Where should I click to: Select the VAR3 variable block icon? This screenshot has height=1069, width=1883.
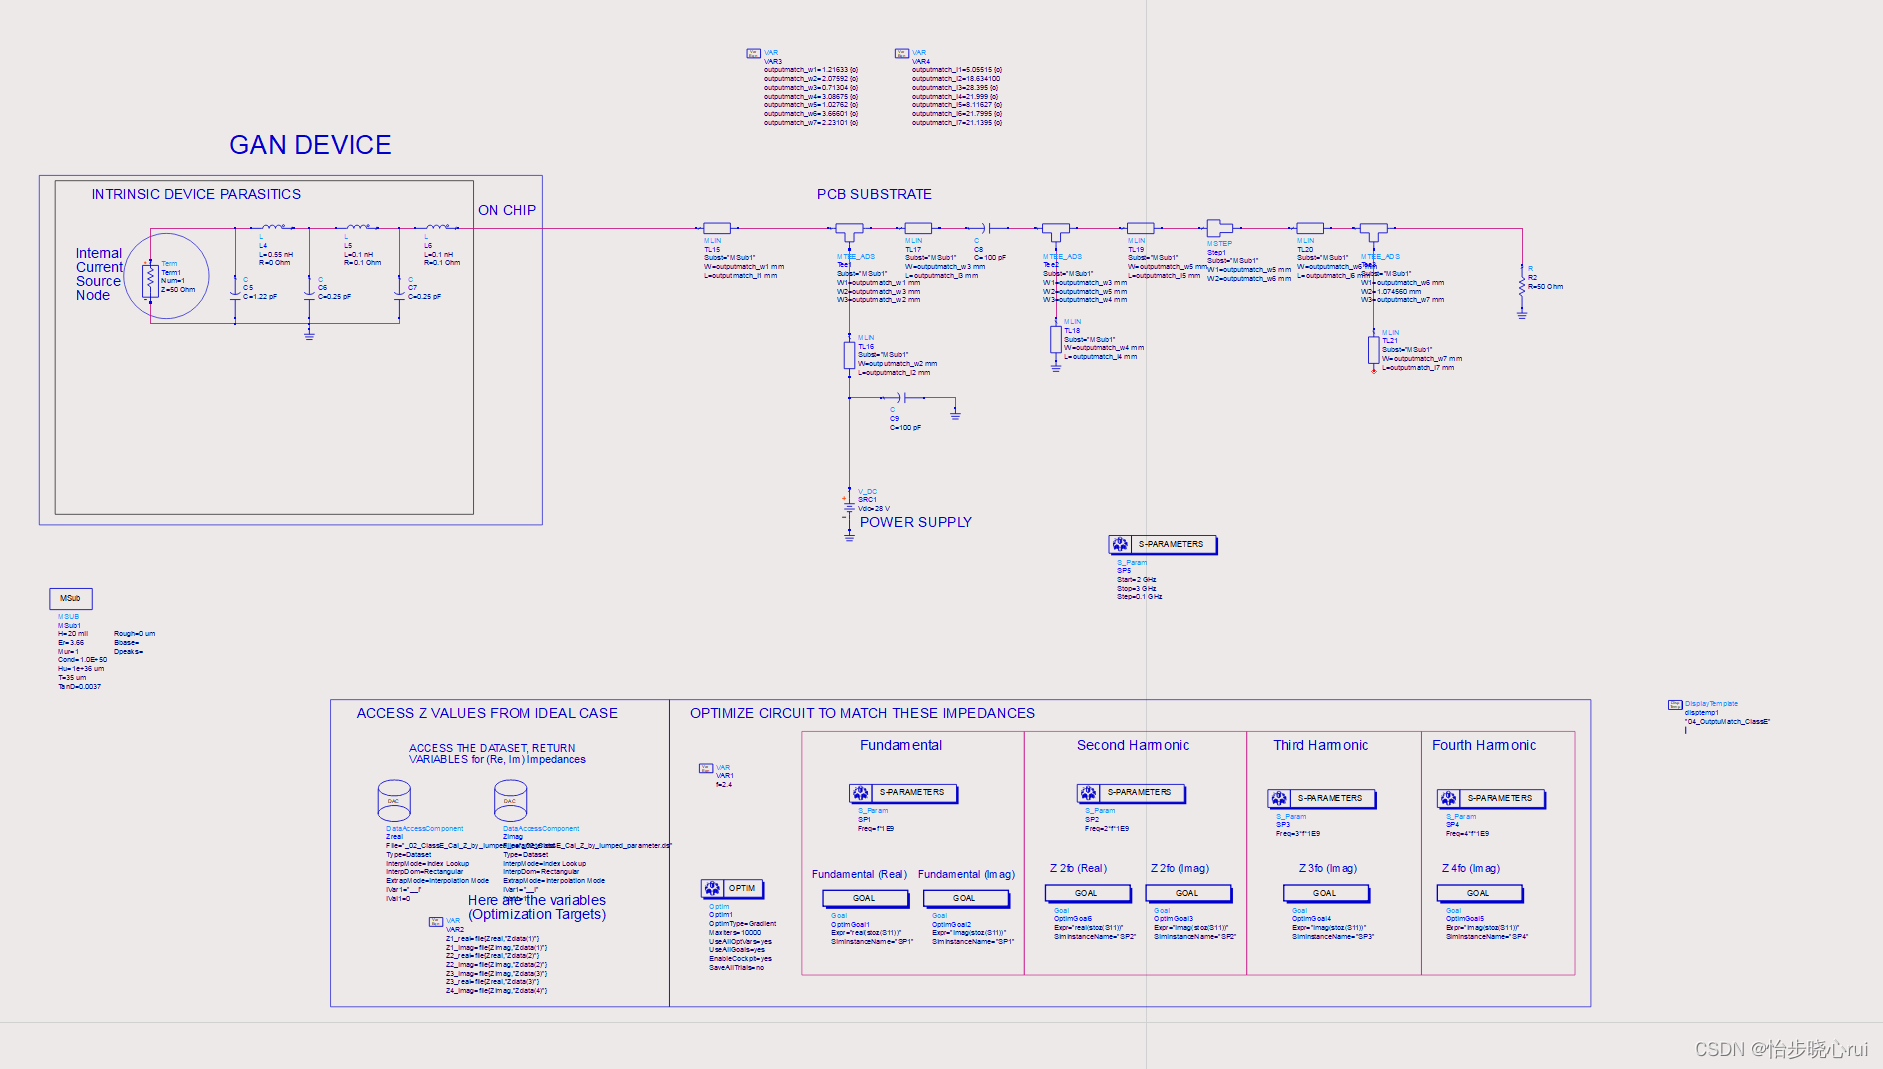point(754,53)
